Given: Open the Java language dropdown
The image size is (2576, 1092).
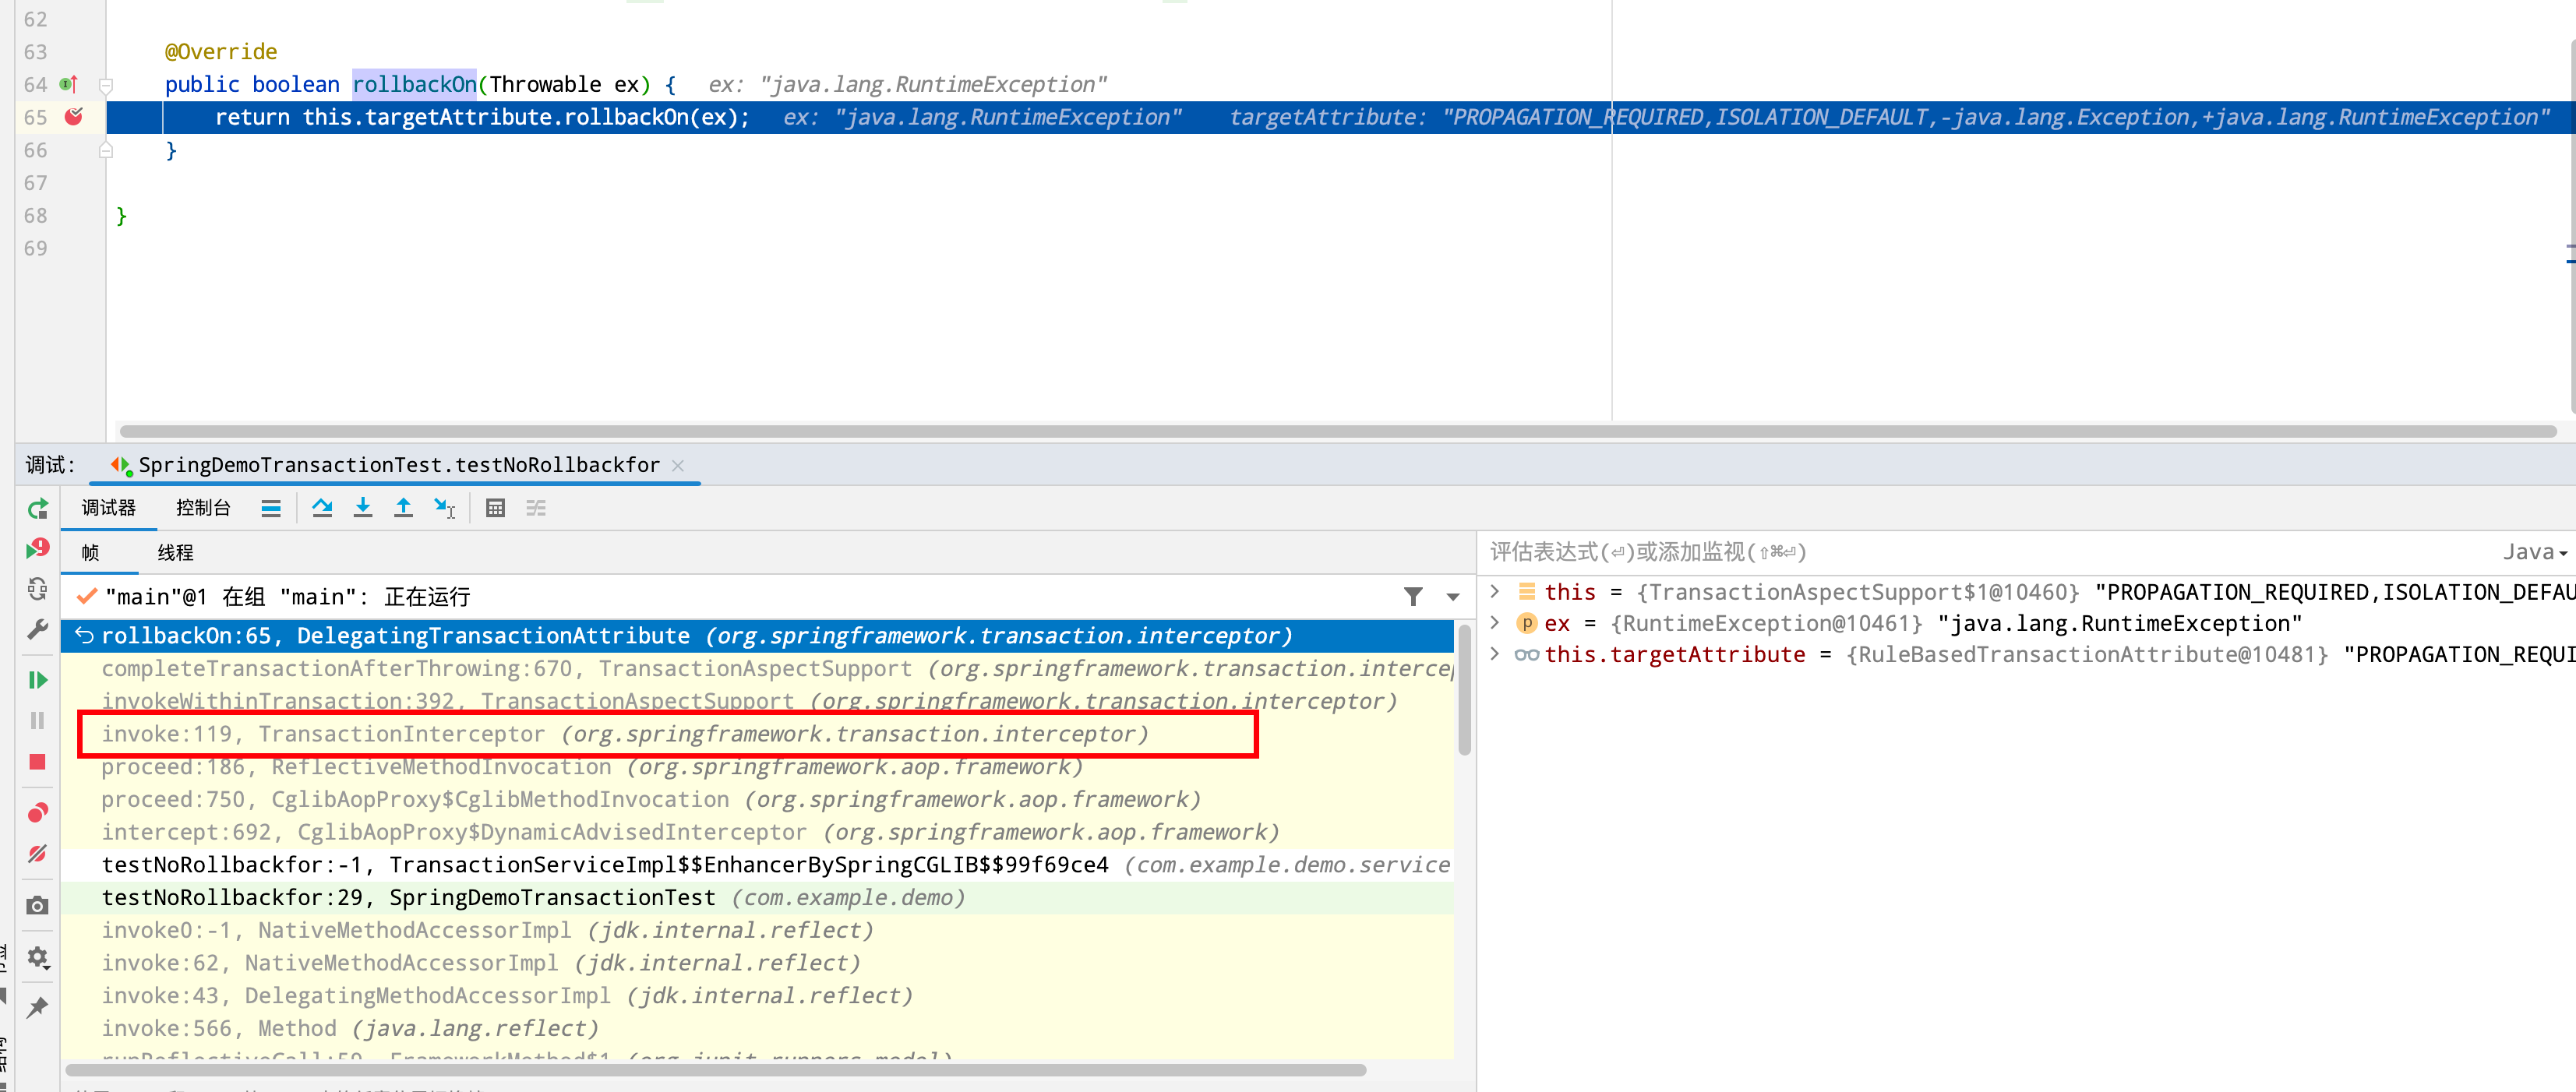Looking at the screenshot, I should (2535, 552).
